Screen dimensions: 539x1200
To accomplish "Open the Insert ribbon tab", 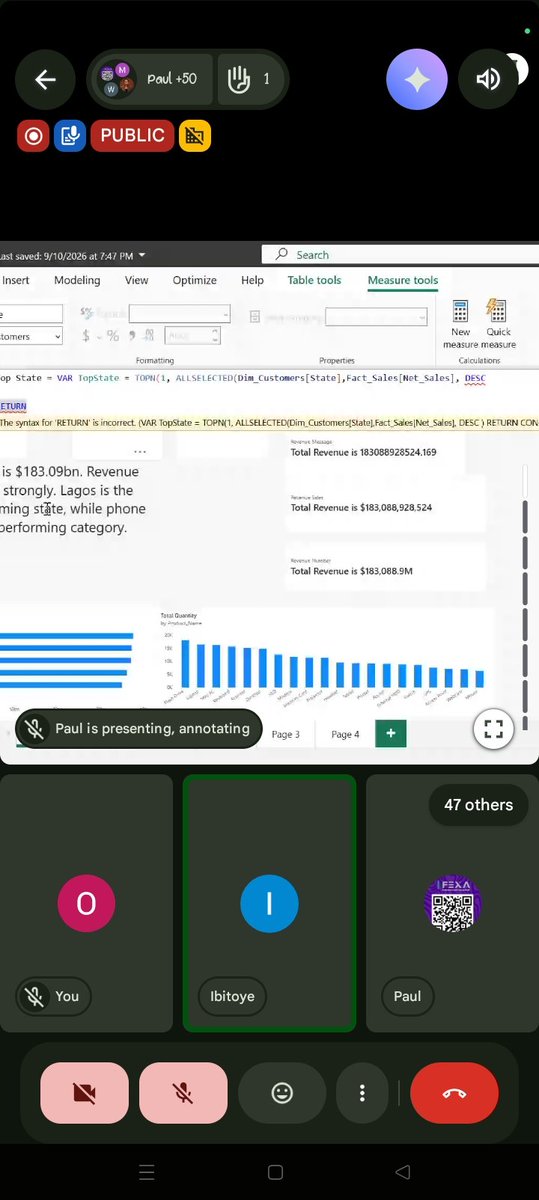I will [16, 281].
